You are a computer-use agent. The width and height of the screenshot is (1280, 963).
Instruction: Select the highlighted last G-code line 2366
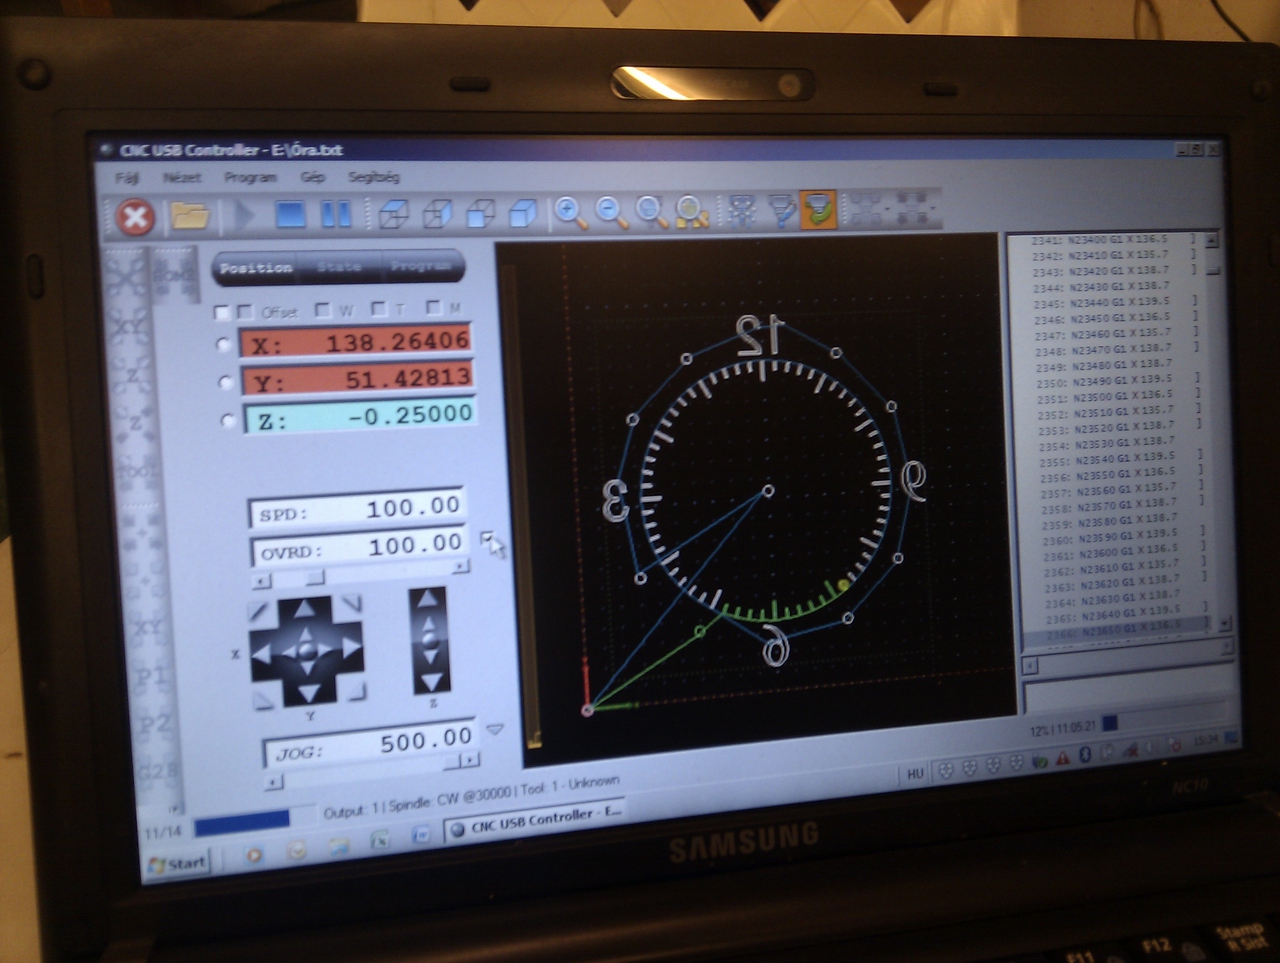1117,631
